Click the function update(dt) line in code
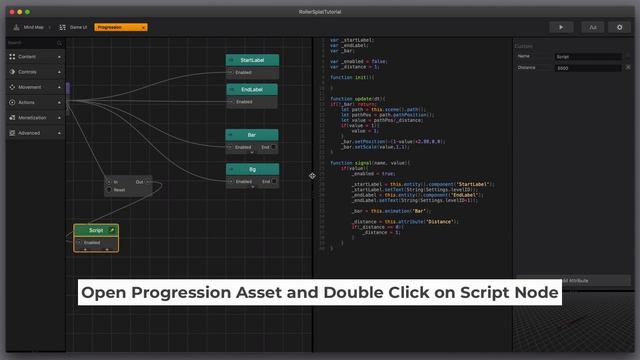The height and width of the screenshot is (360, 640). (358, 99)
